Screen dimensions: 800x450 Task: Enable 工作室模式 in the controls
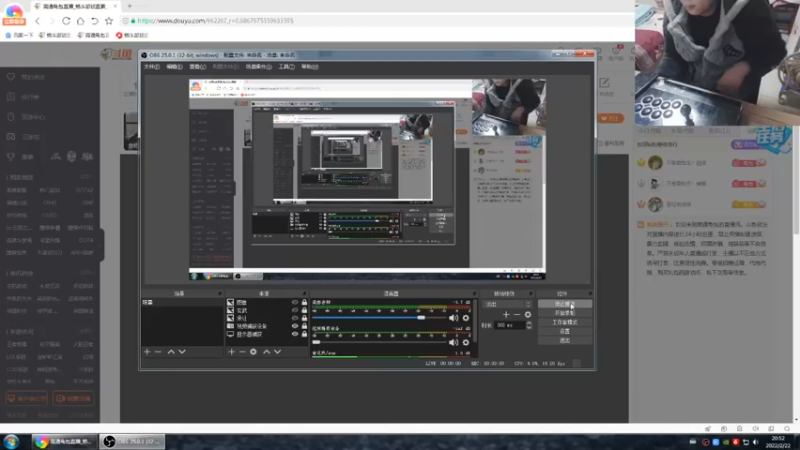pyautogui.click(x=565, y=322)
